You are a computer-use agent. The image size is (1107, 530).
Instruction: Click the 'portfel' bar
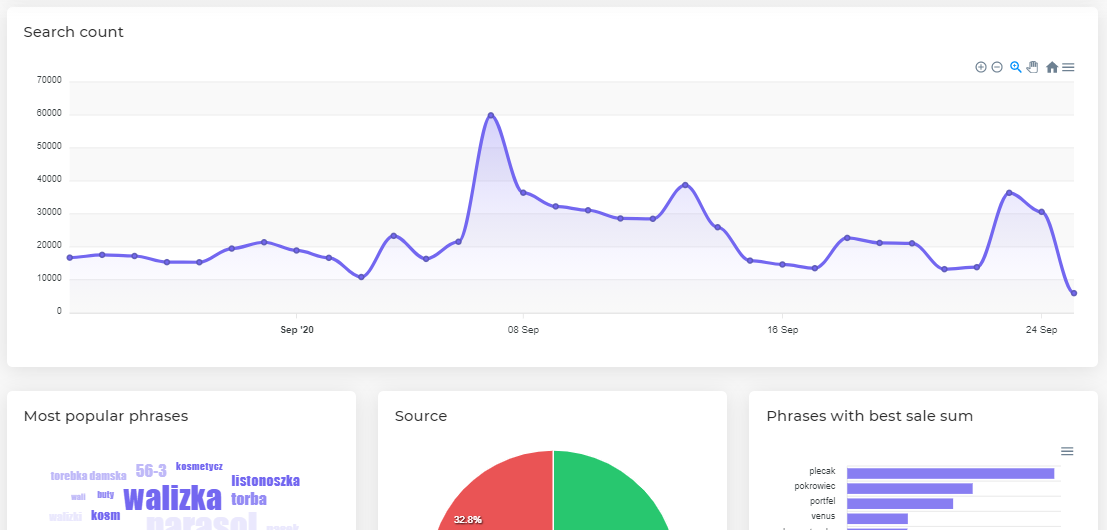900,503
